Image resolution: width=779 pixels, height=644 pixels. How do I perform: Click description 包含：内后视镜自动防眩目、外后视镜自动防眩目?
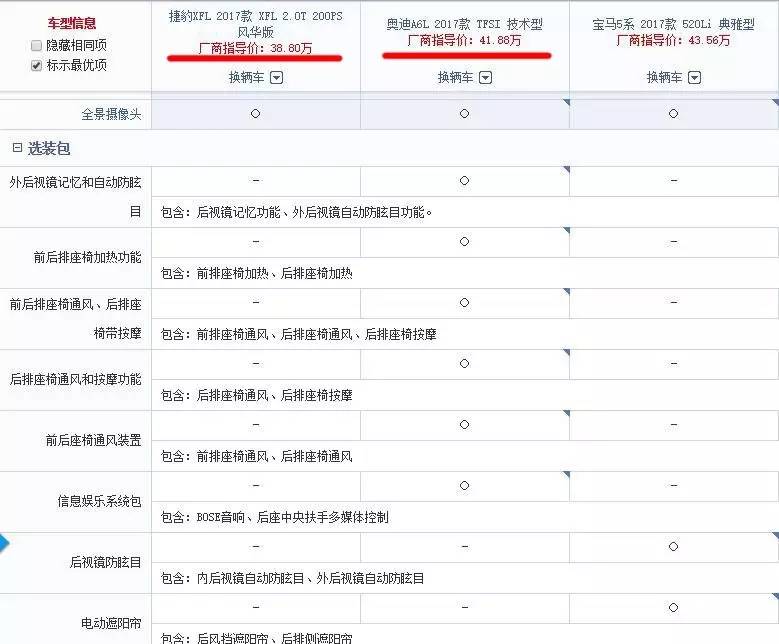click(x=293, y=578)
